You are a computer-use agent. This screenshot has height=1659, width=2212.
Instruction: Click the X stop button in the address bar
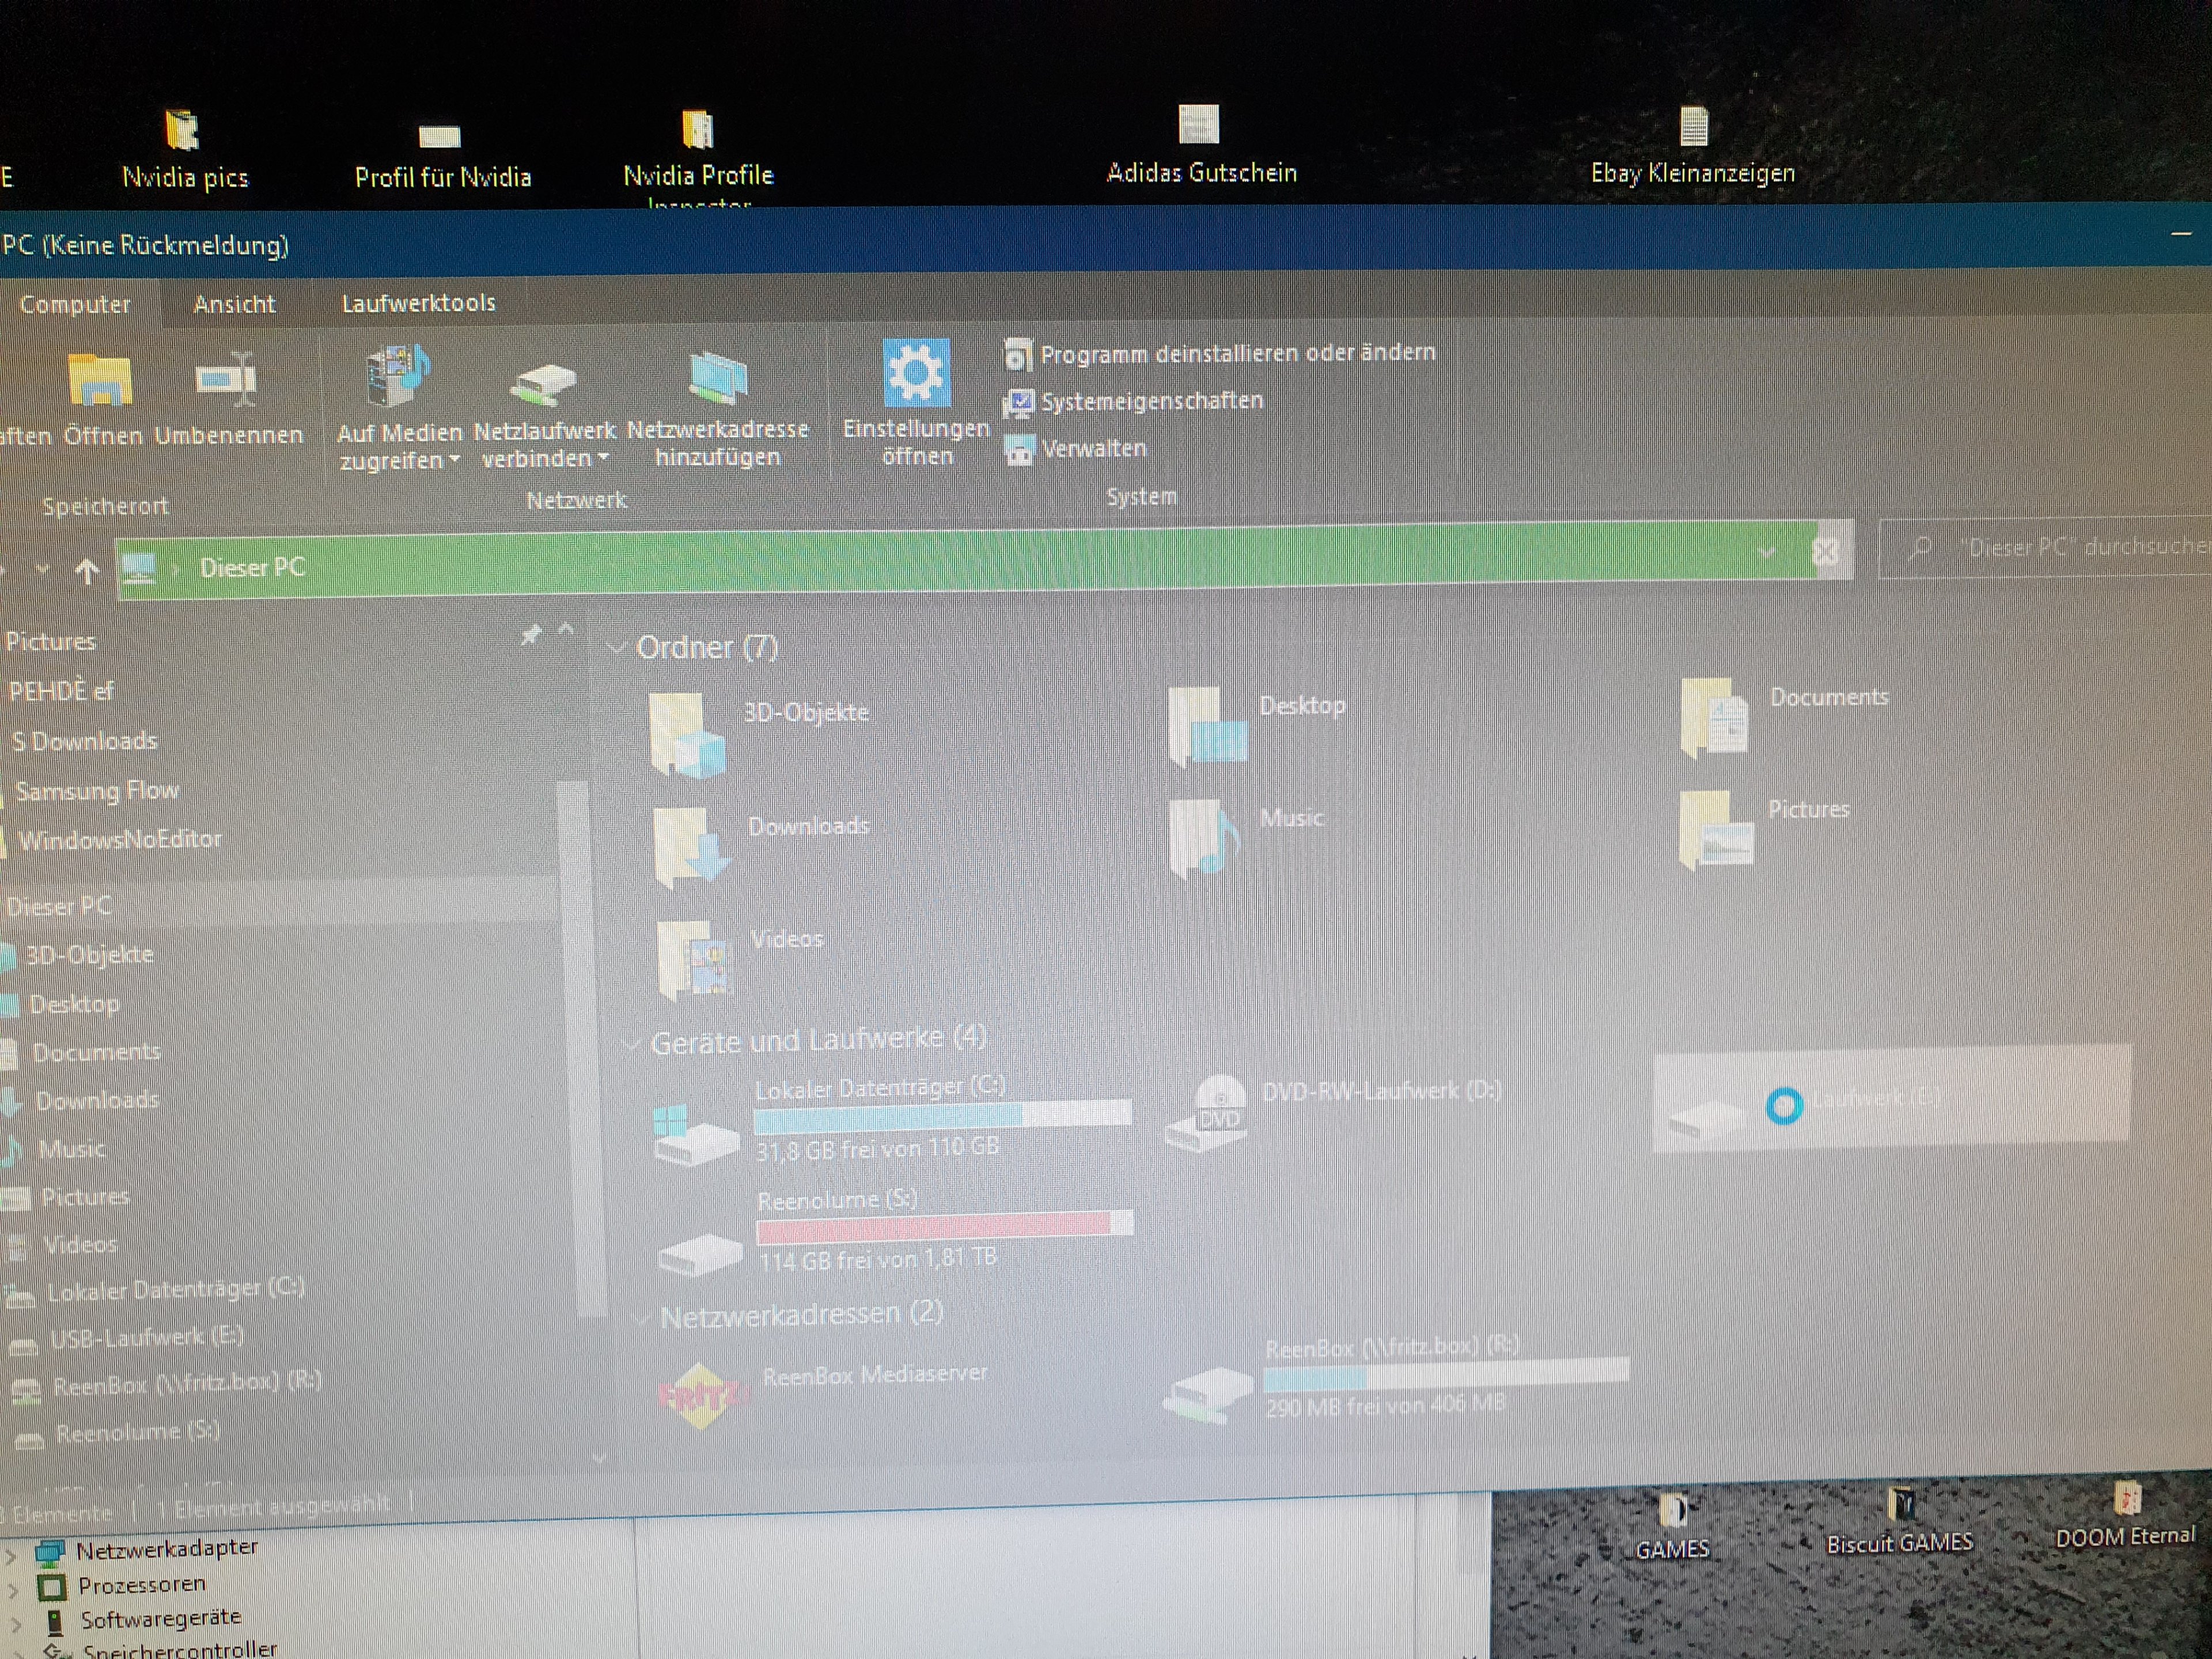[x=1825, y=551]
